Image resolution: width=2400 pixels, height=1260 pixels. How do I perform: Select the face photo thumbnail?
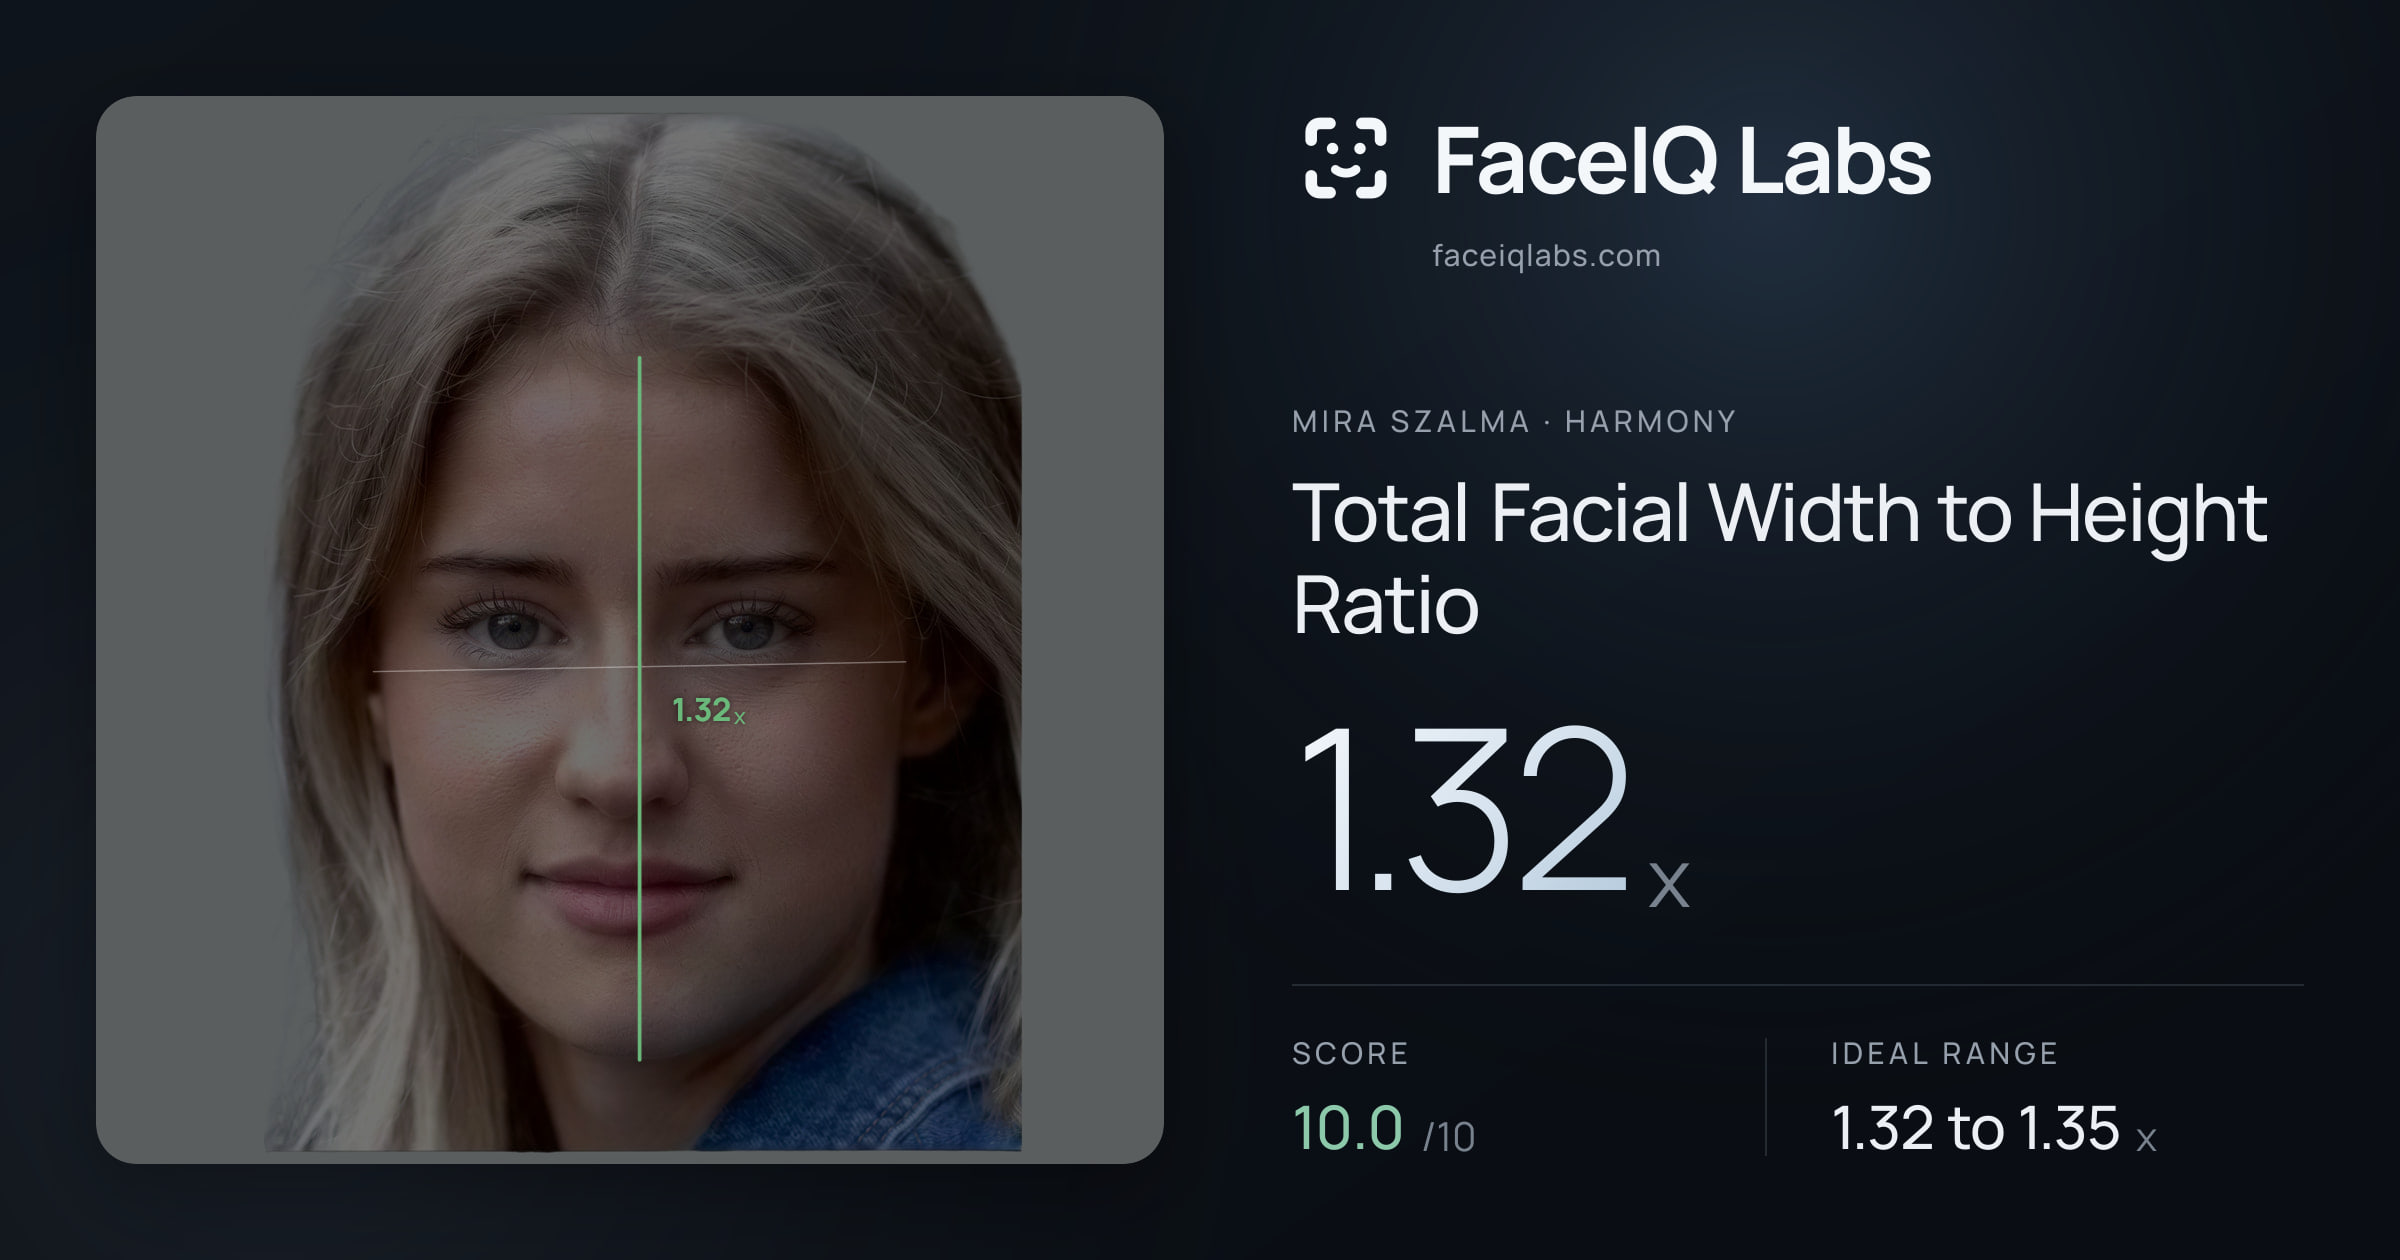[x=630, y=630]
